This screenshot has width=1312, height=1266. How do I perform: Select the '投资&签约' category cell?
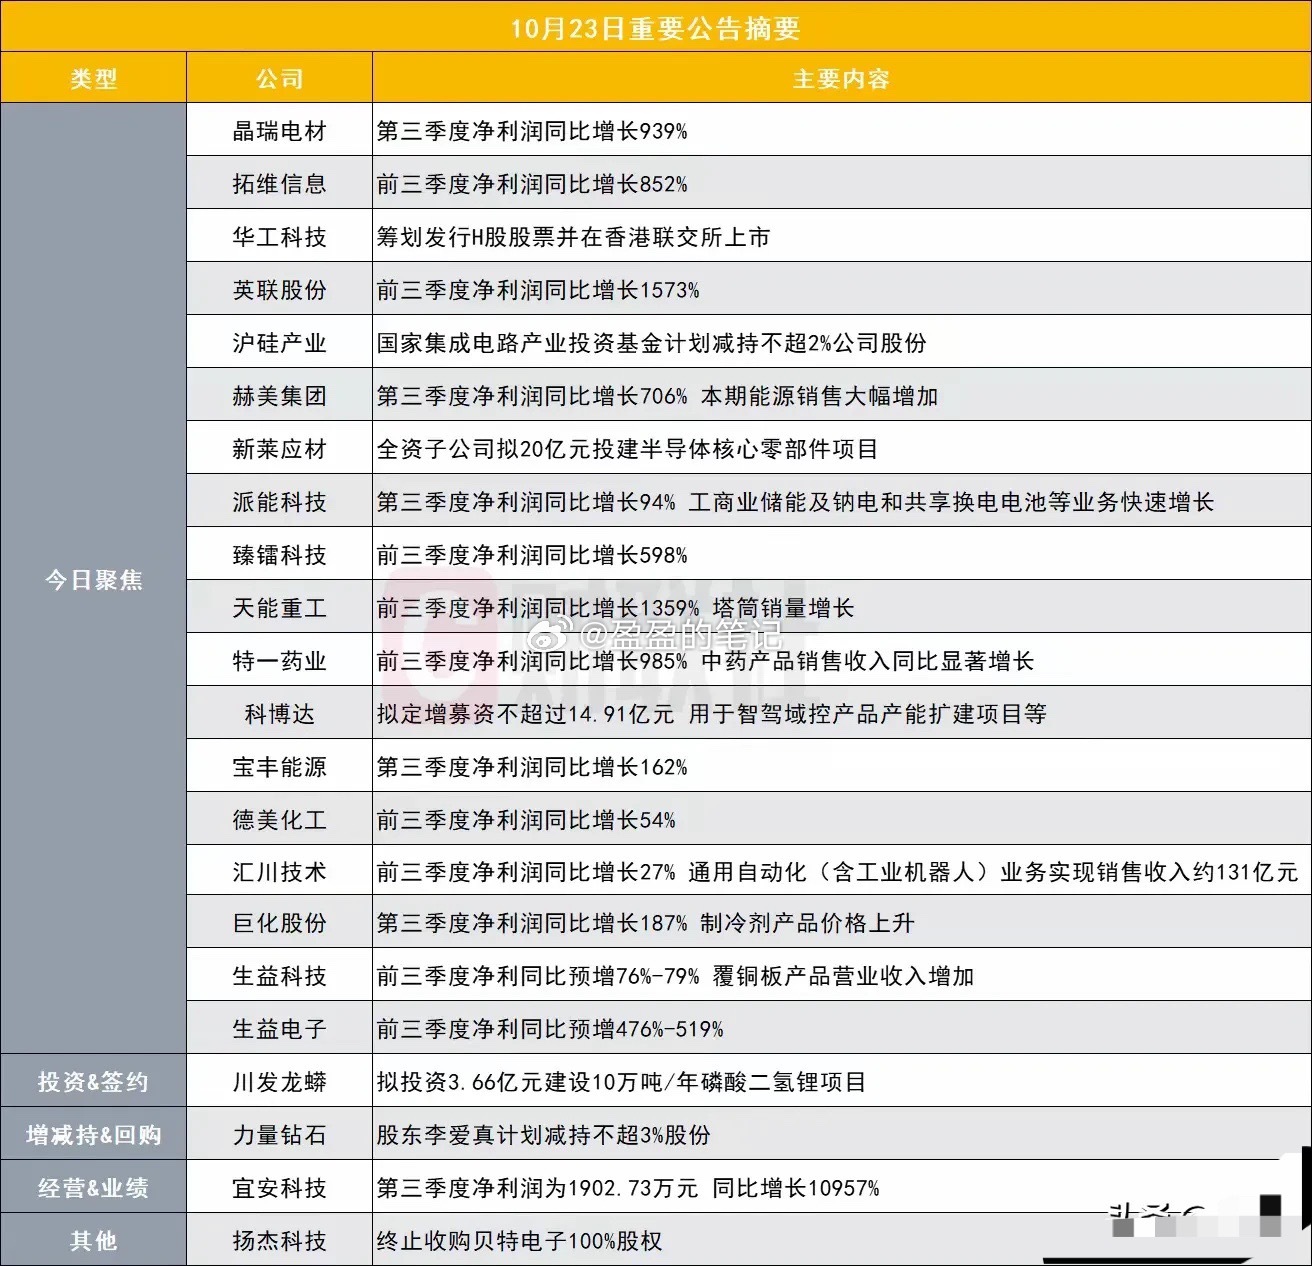pos(93,1082)
